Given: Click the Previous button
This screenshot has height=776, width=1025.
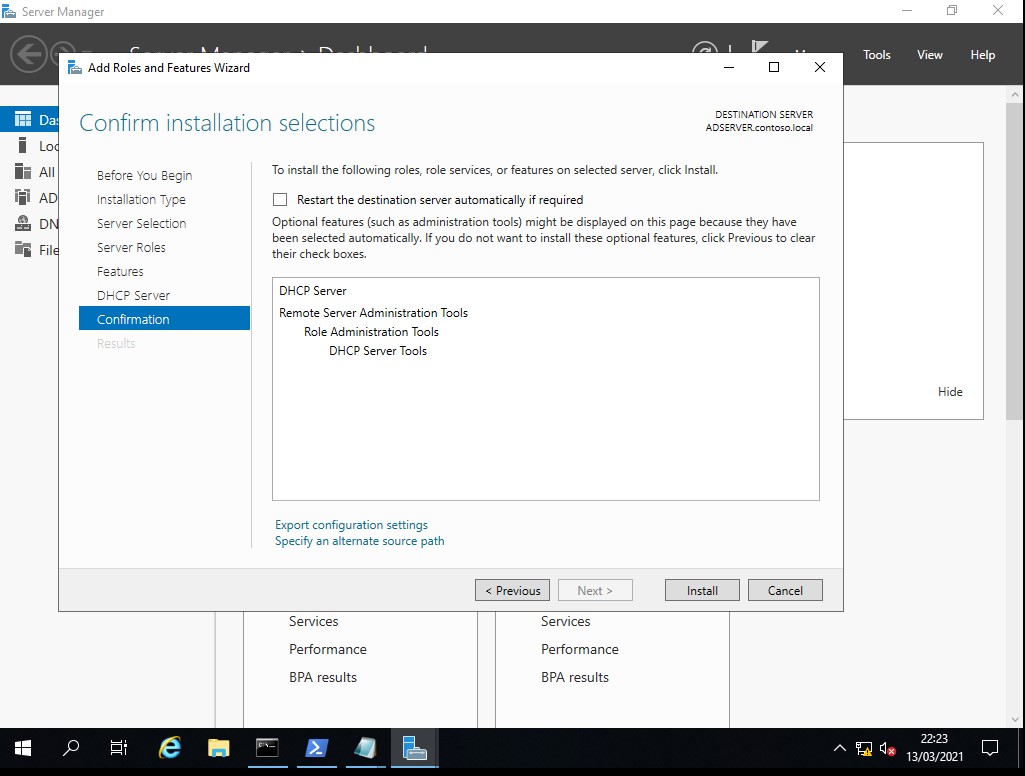Looking at the screenshot, I should click(512, 590).
